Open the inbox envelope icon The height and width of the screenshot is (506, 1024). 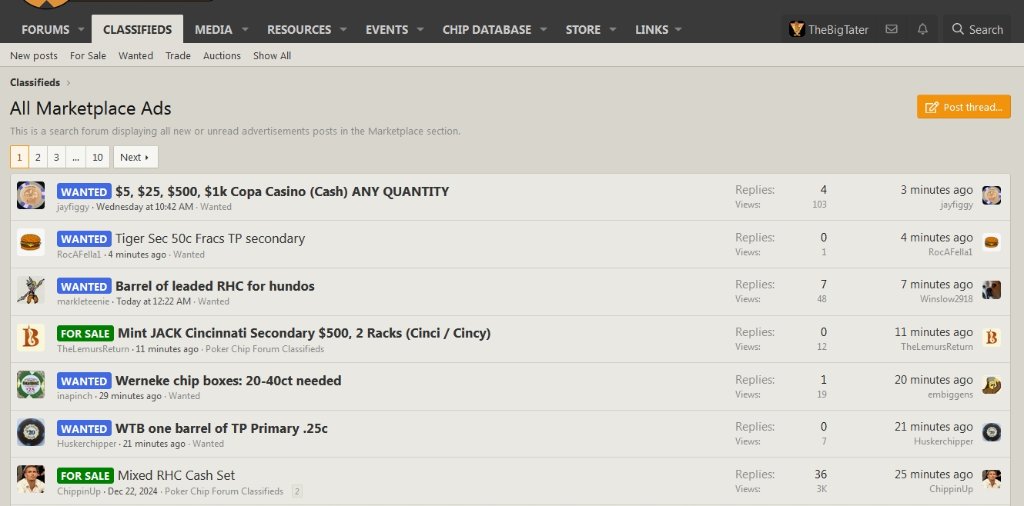(x=891, y=29)
